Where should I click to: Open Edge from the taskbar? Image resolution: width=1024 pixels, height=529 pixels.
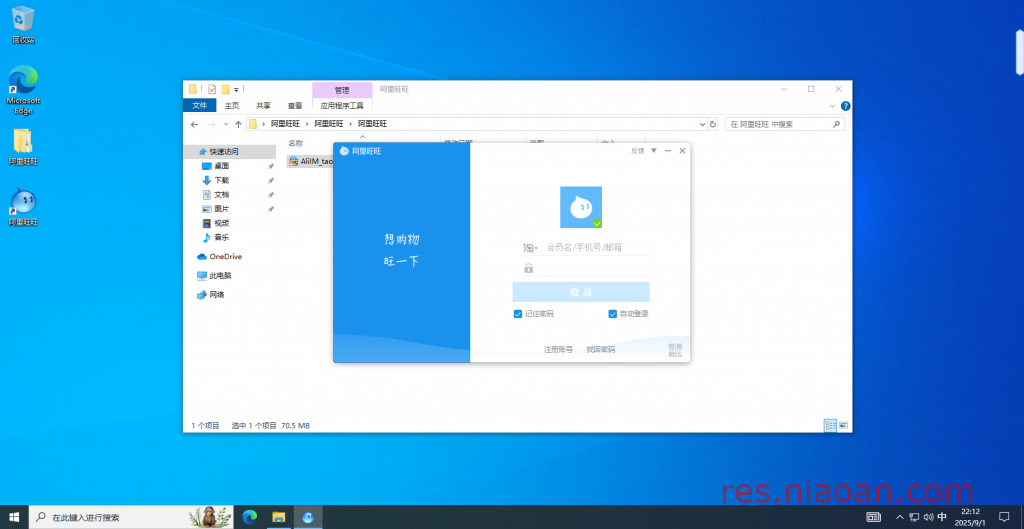(249, 517)
